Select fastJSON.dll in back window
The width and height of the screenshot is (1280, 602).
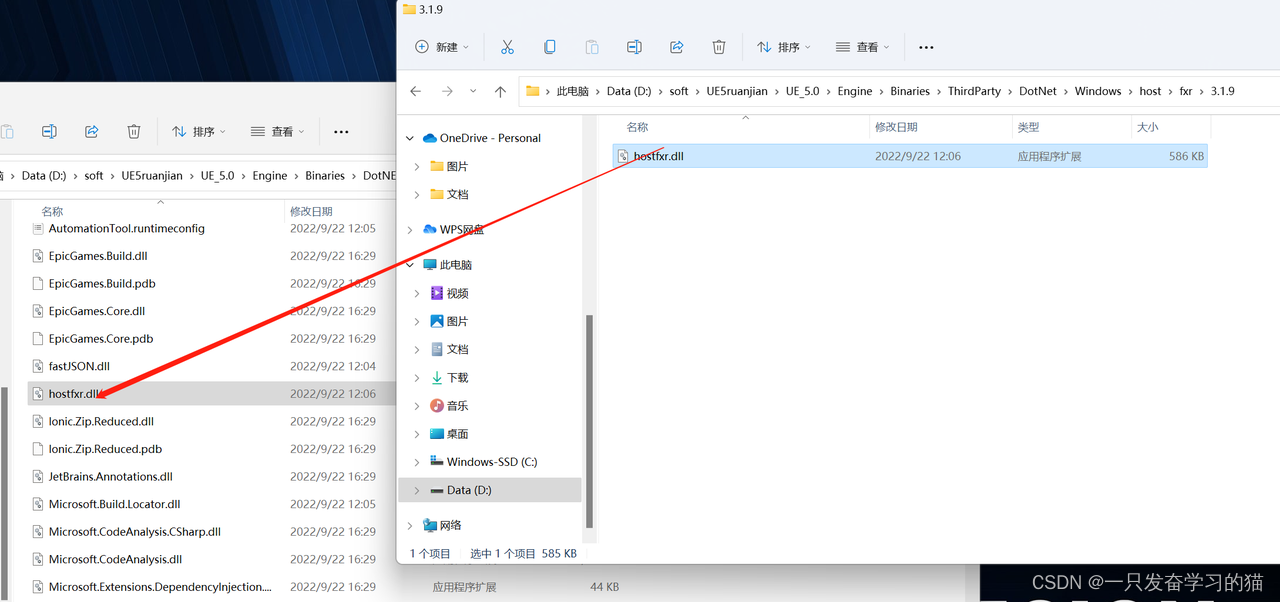pos(79,366)
